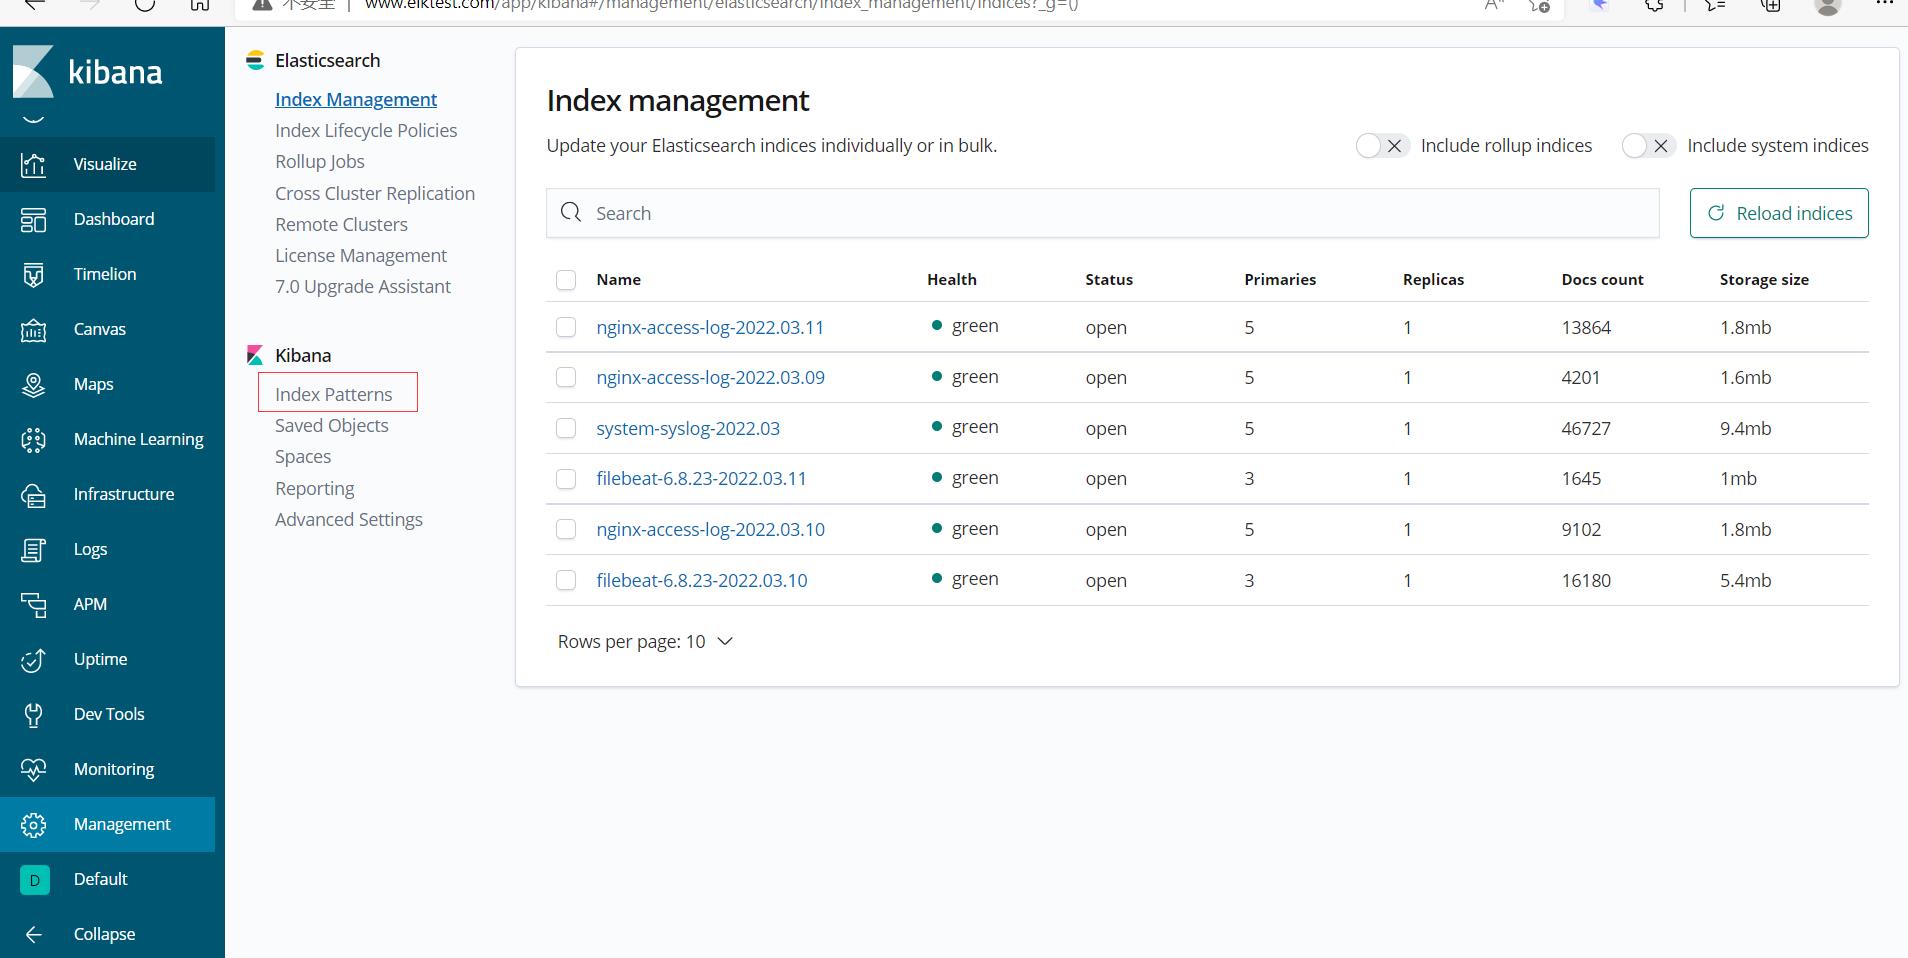The image size is (1908, 958).
Task: Open Rows per page dropdown
Action: click(645, 642)
